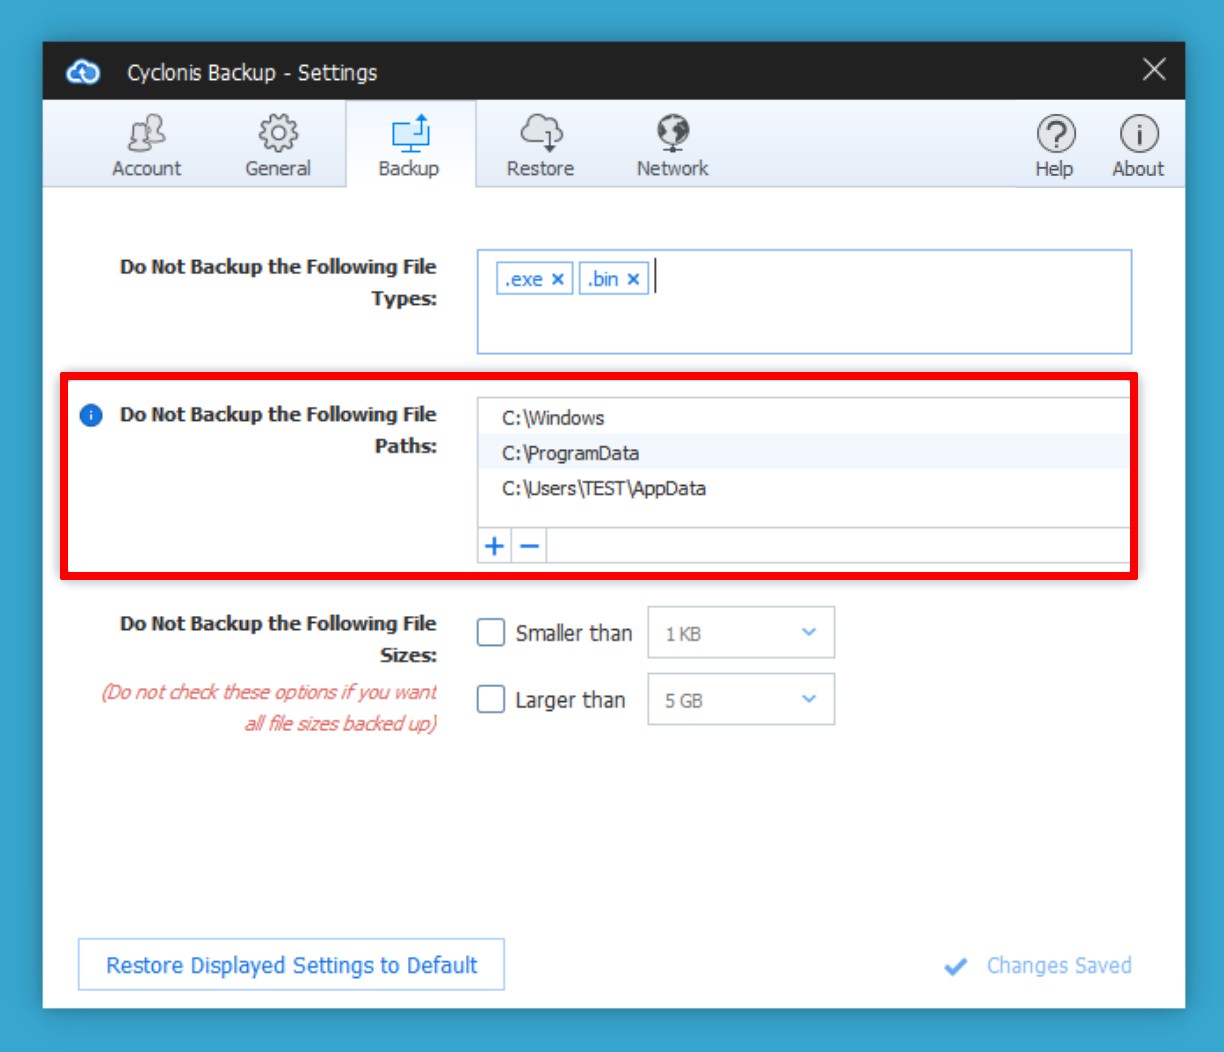Click Restore Displayed Settings to Default

tap(291, 965)
